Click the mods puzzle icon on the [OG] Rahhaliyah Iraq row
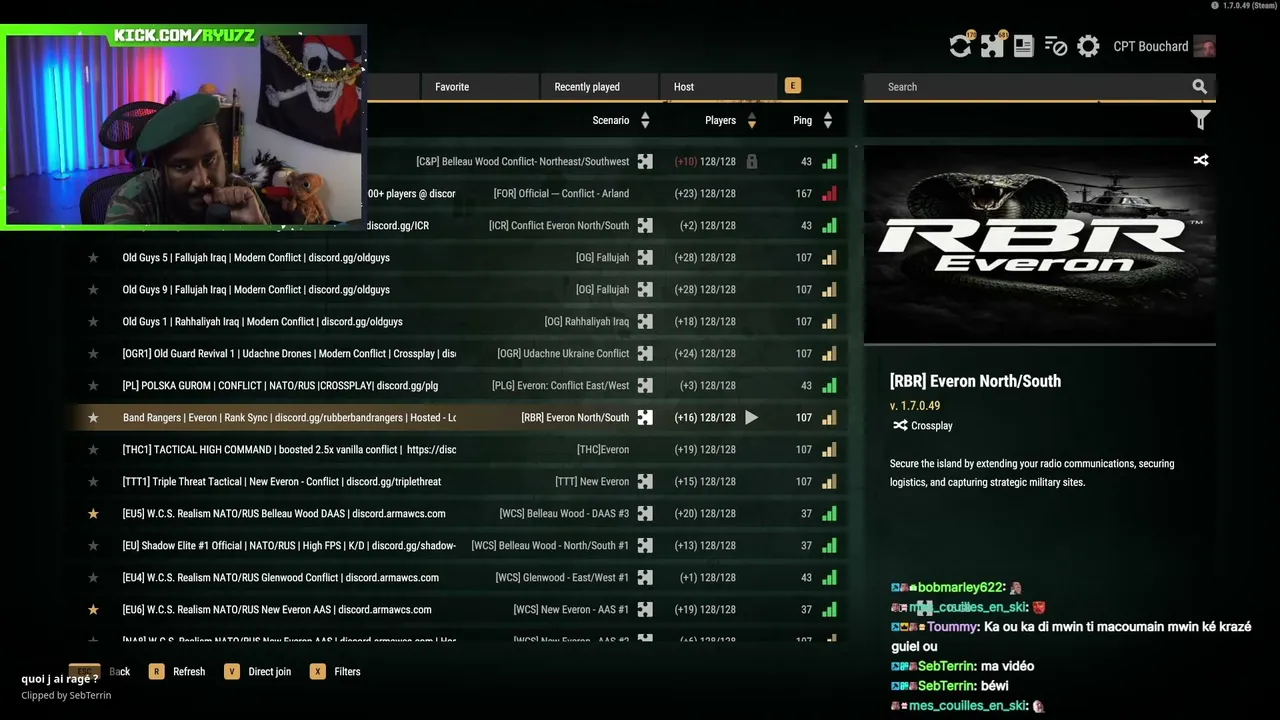Image resolution: width=1280 pixels, height=720 pixels. pyautogui.click(x=645, y=321)
